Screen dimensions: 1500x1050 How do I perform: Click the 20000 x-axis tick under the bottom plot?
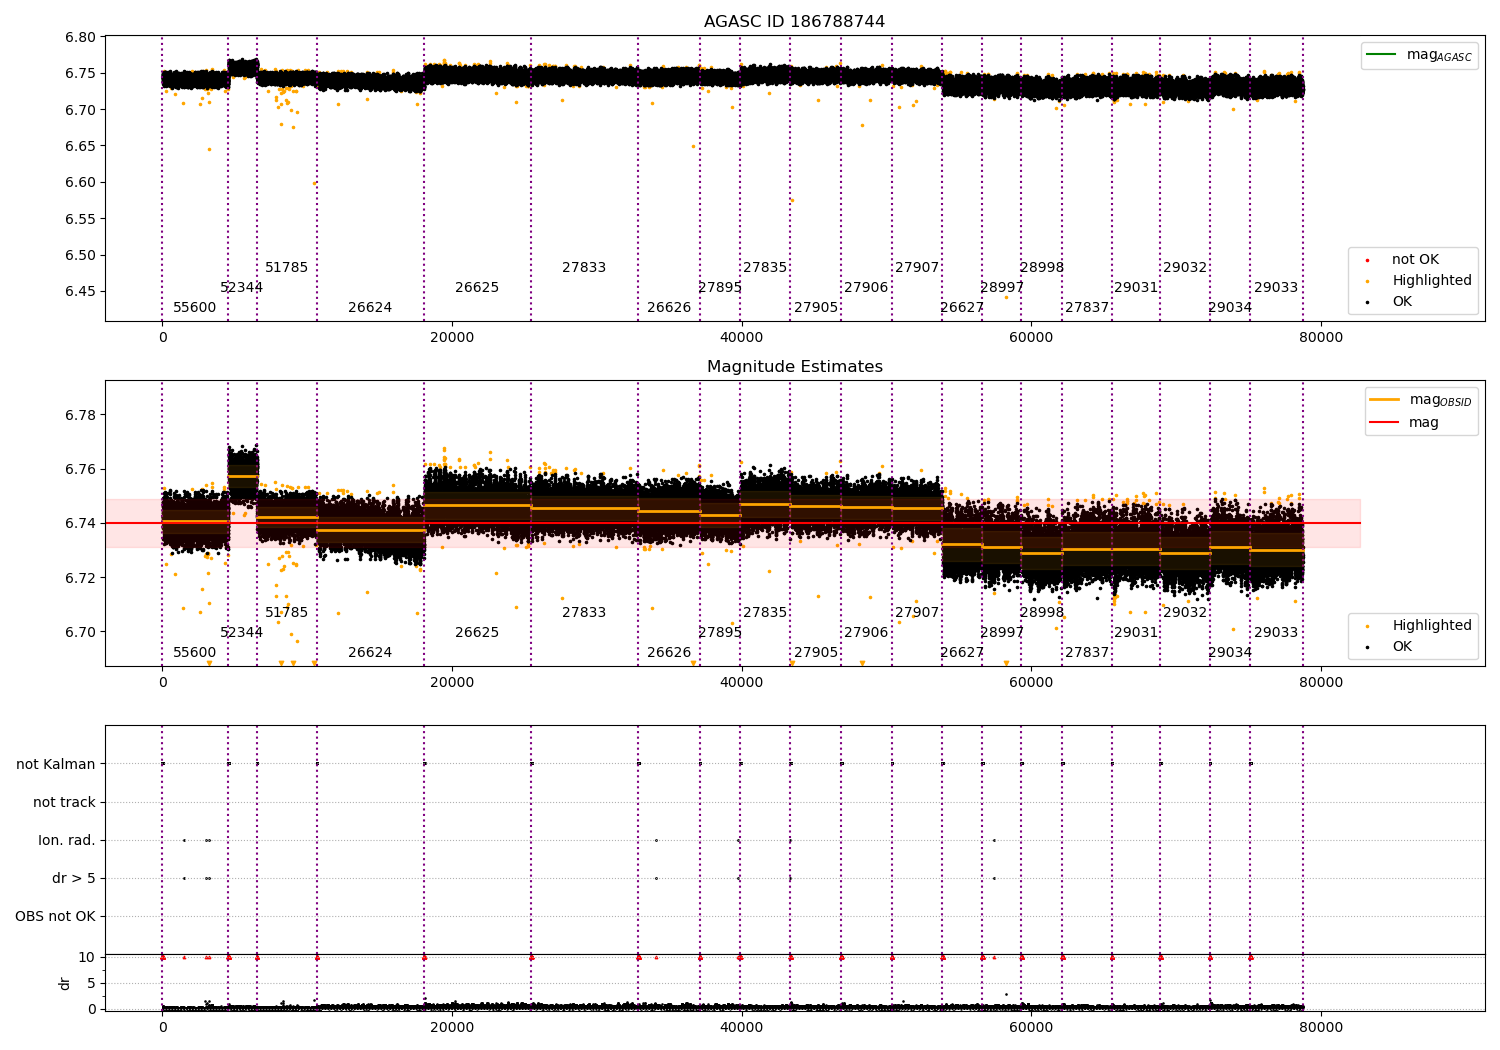pos(452,1028)
